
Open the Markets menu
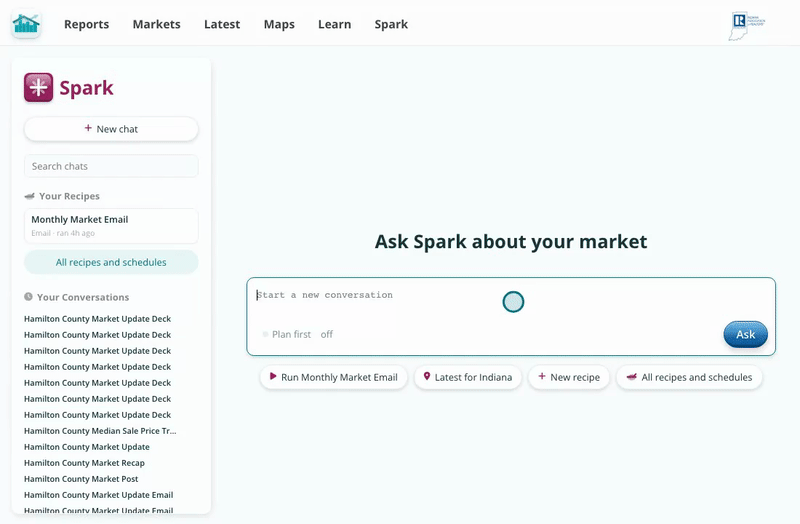coord(157,24)
